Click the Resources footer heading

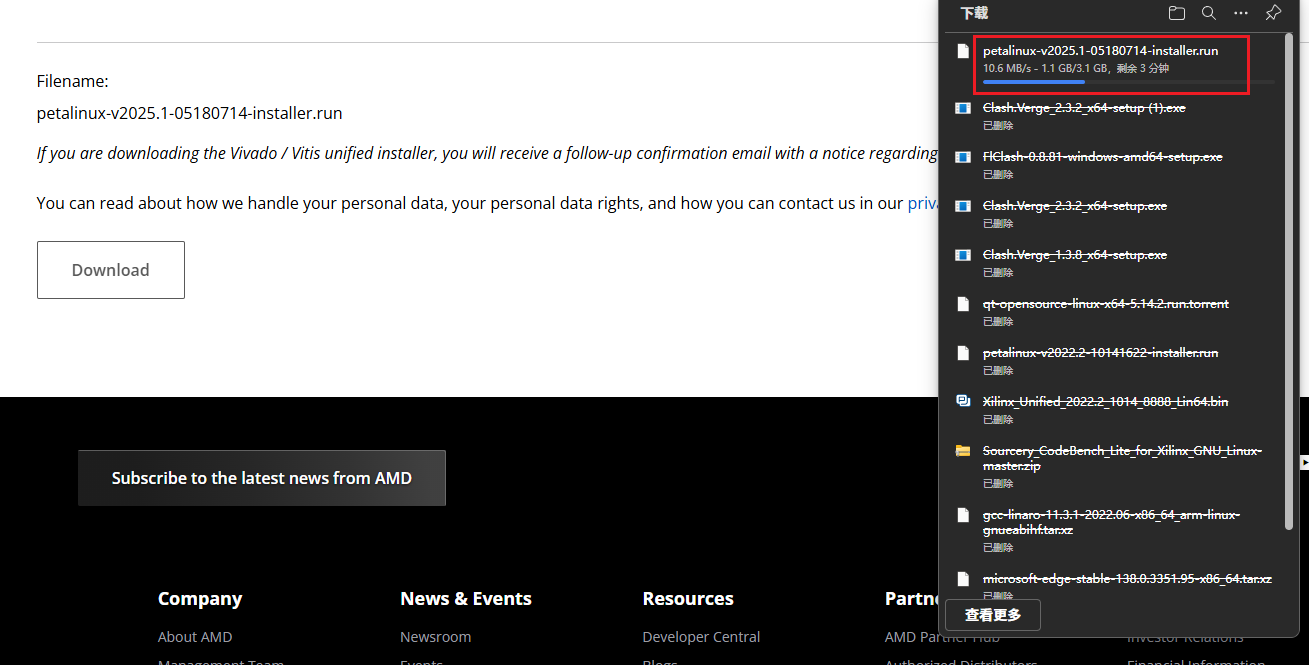pyautogui.click(x=688, y=599)
